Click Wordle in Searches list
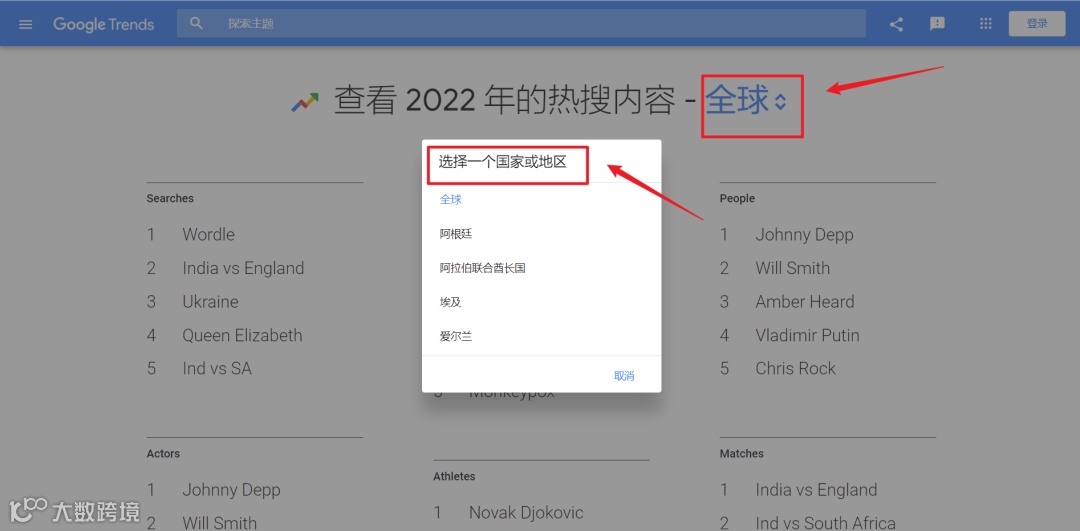This screenshot has height=531, width=1080. pos(208,235)
